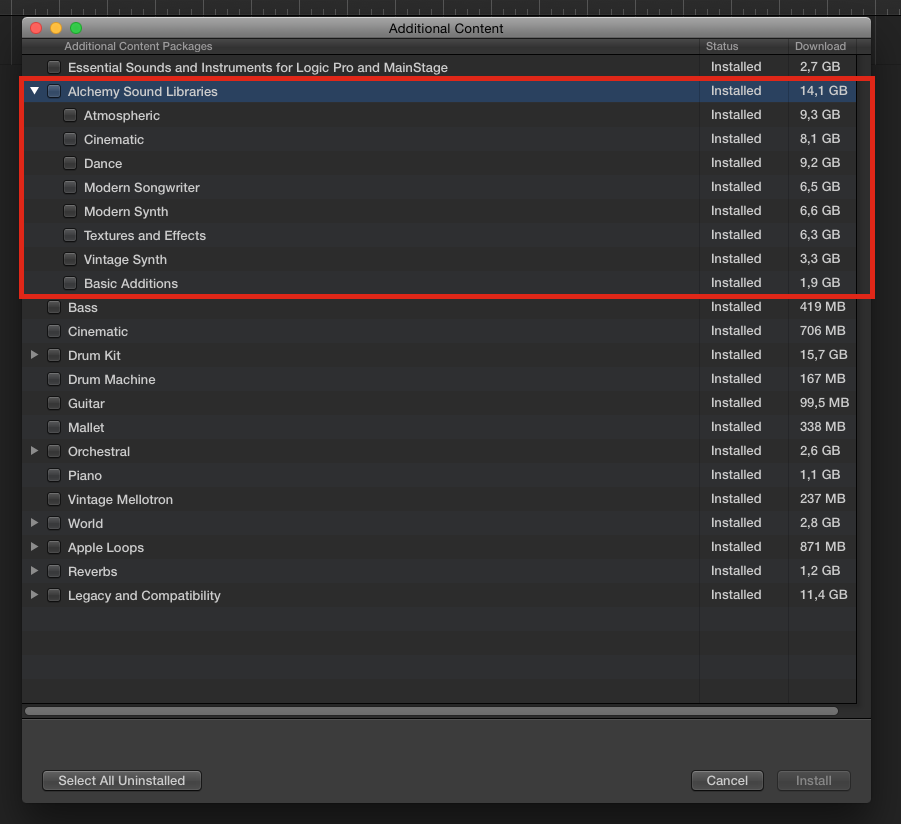The width and height of the screenshot is (901, 824).
Task: Click the 99,5 MB size for Guitar
Action: (824, 403)
